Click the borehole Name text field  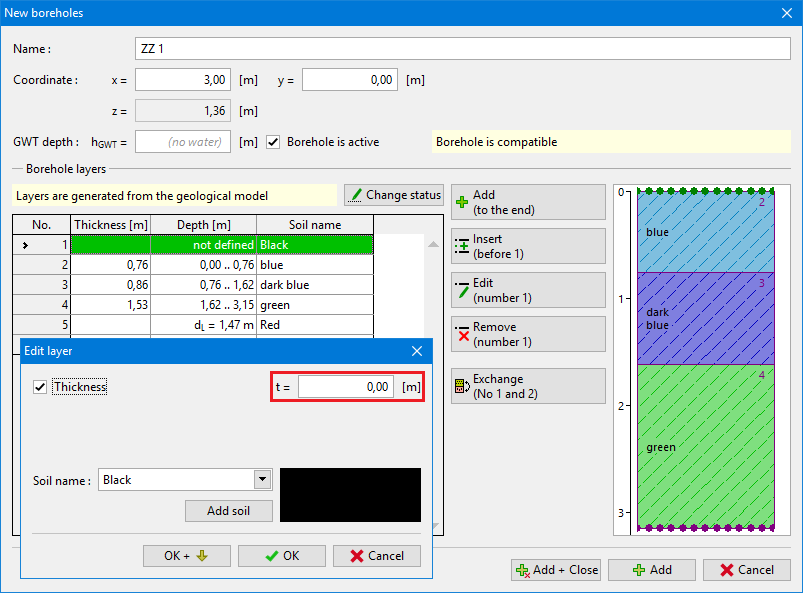[x=461, y=48]
